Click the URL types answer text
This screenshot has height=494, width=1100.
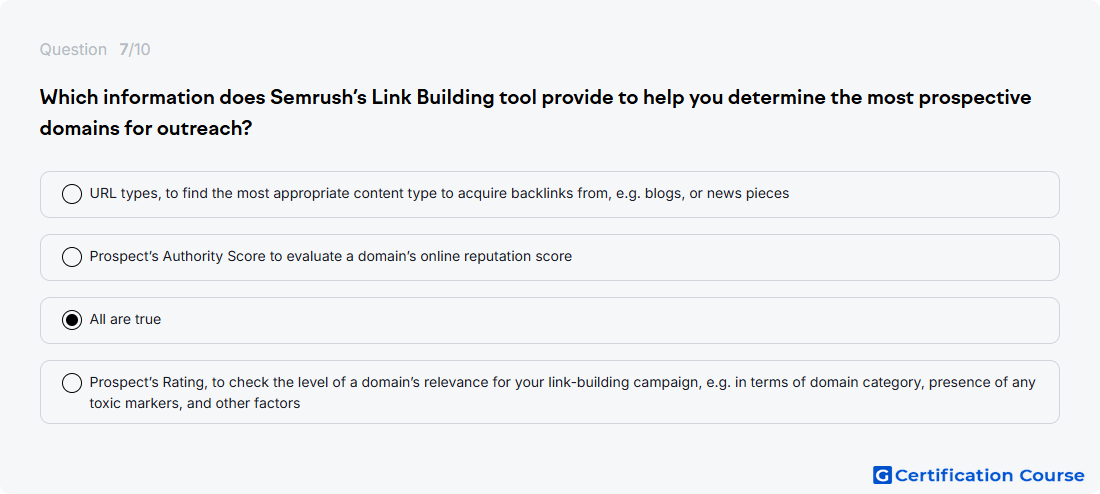tap(439, 194)
